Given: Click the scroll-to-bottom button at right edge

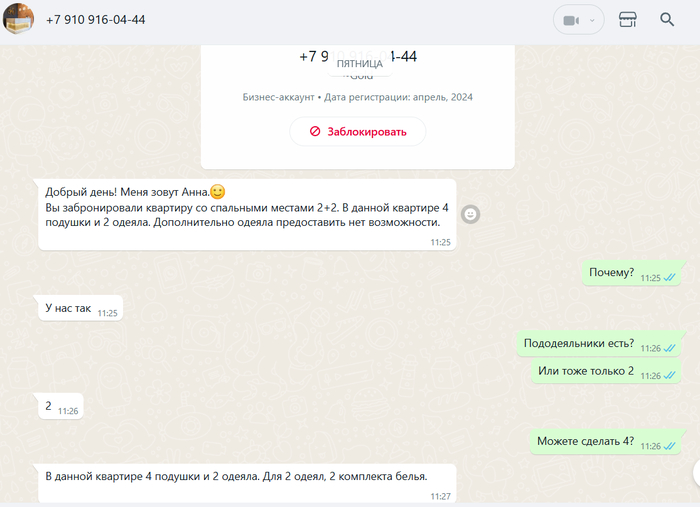Looking at the screenshot, I should click(695, 472).
